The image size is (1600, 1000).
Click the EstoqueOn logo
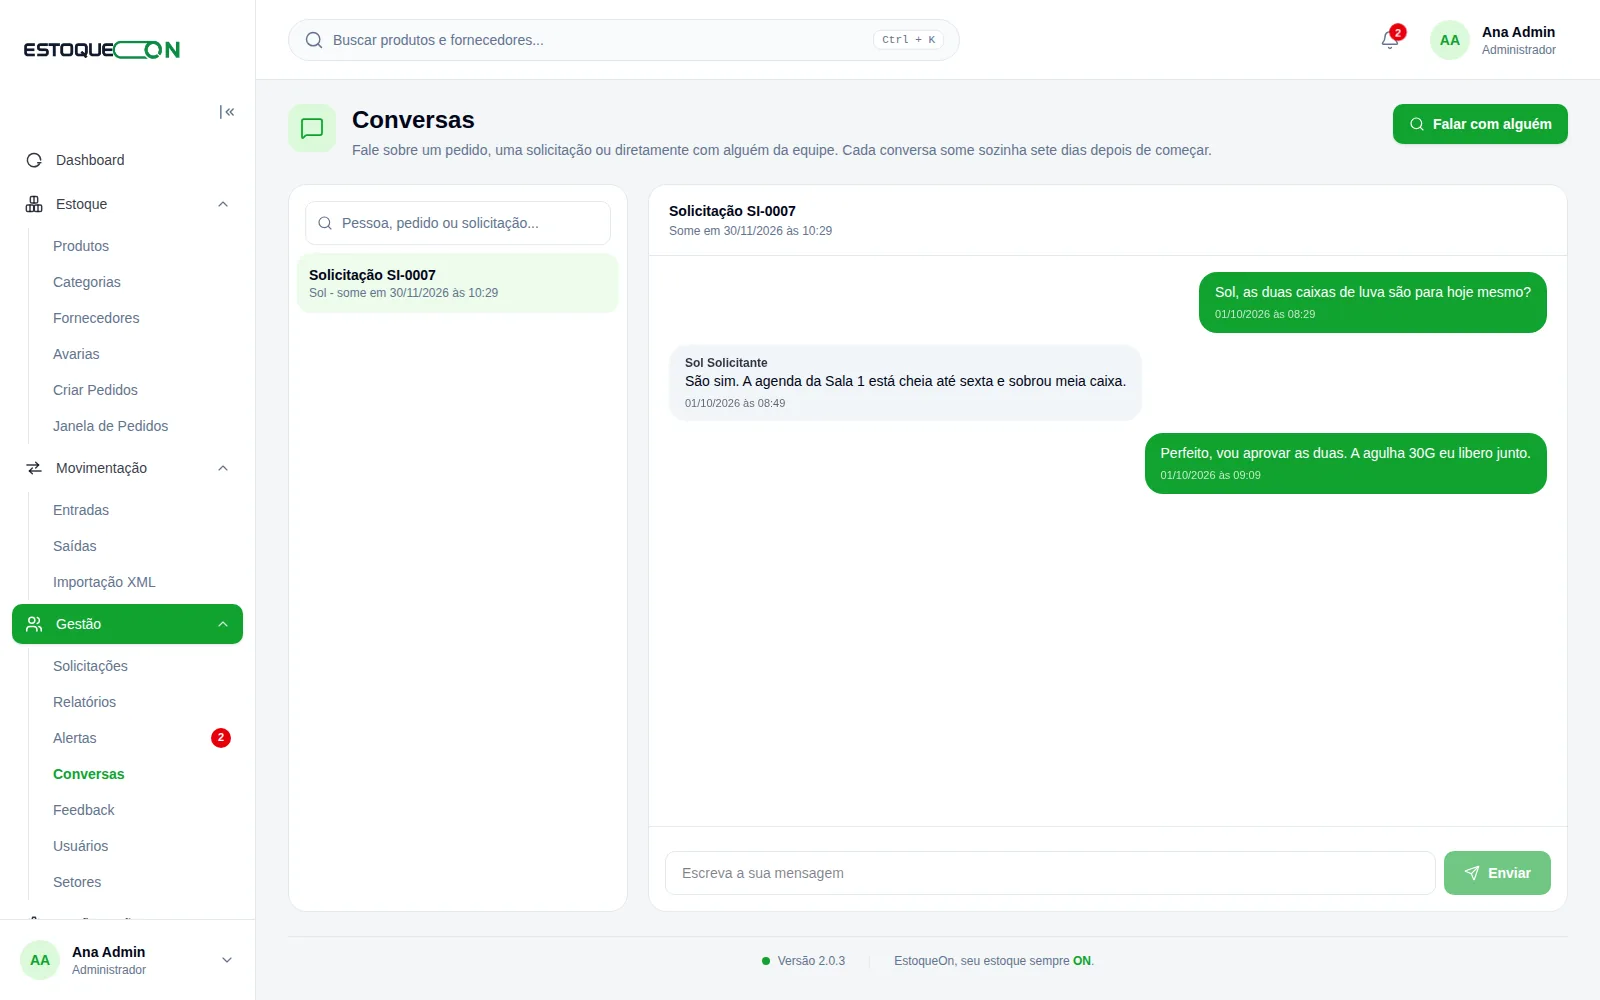point(102,50)
